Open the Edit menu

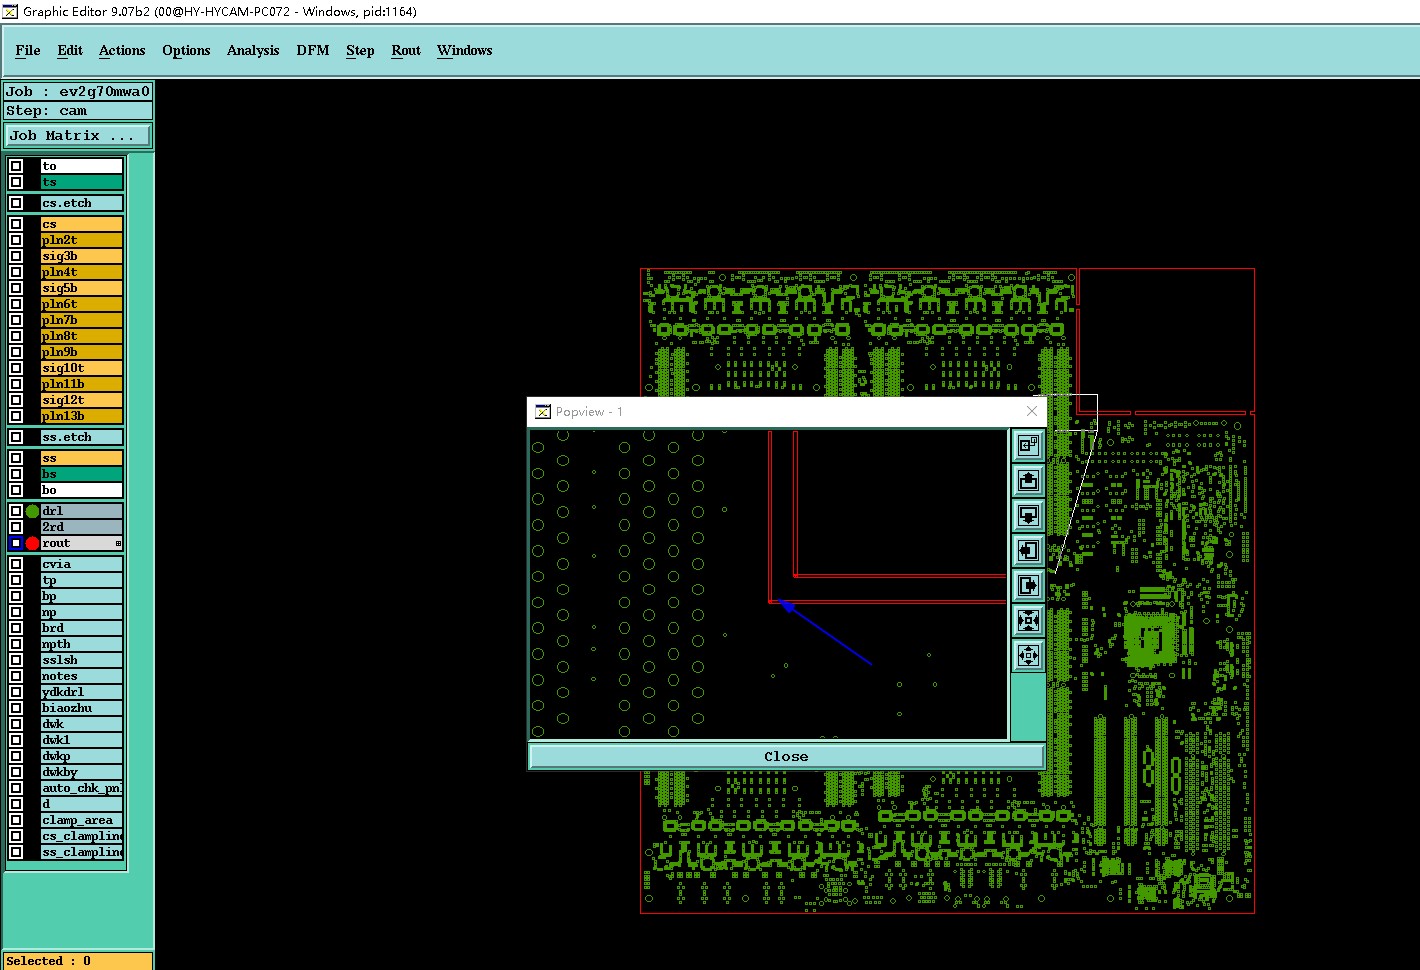click(x=70, y=50)
